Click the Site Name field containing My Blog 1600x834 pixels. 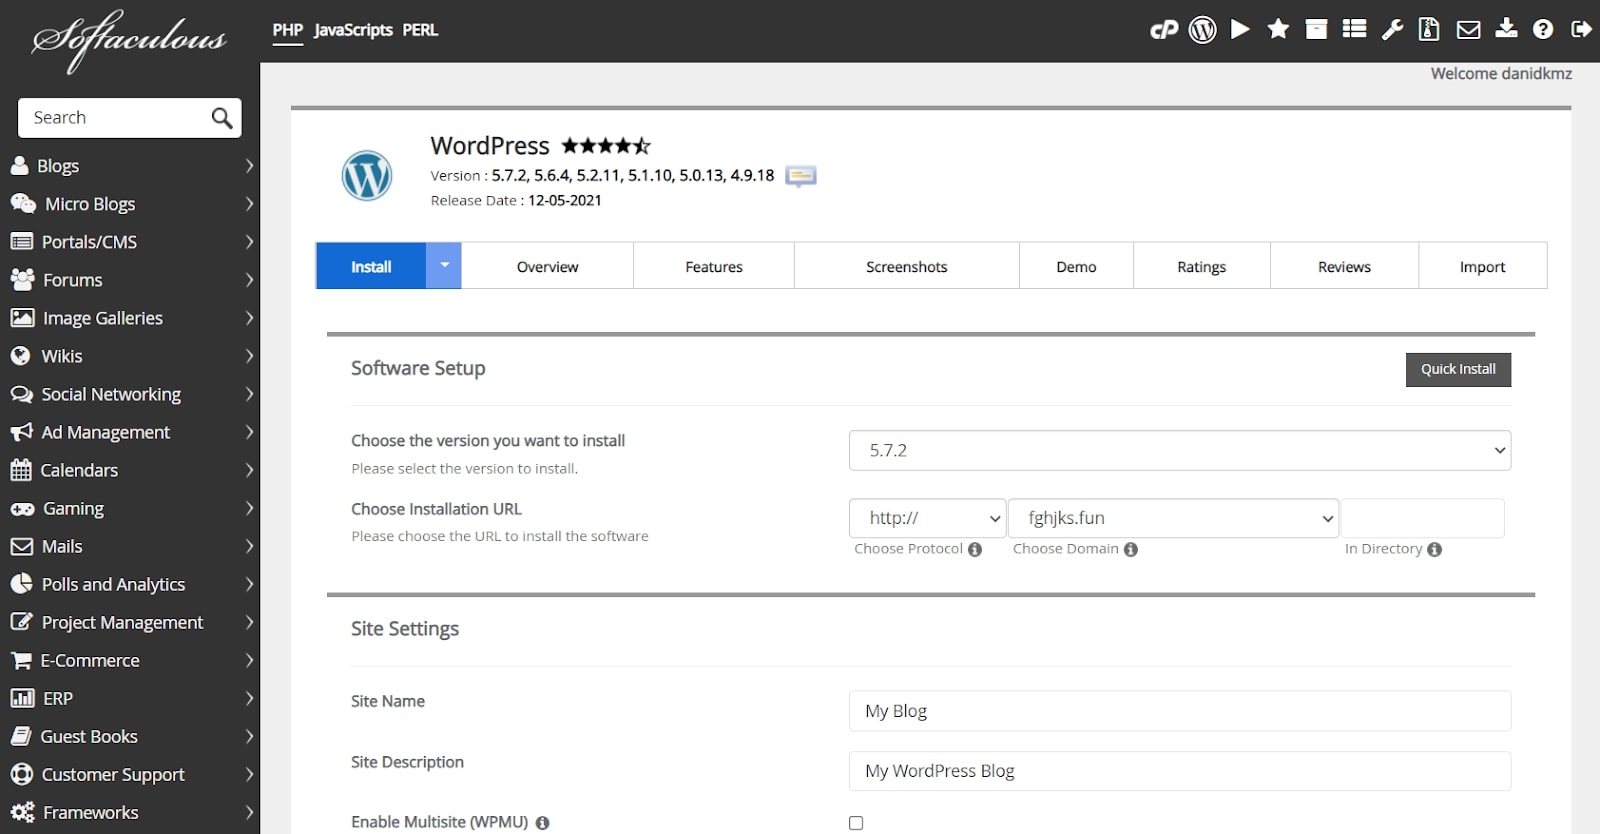point(1180,711)
